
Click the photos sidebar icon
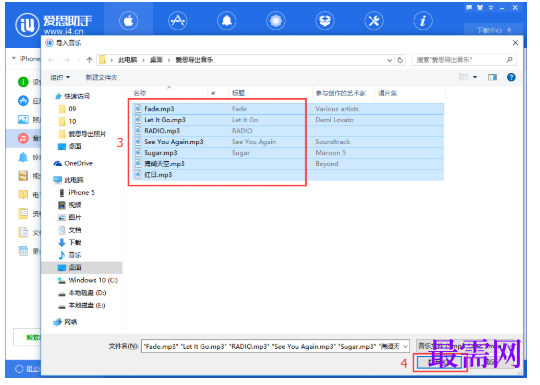coord(23,119)
